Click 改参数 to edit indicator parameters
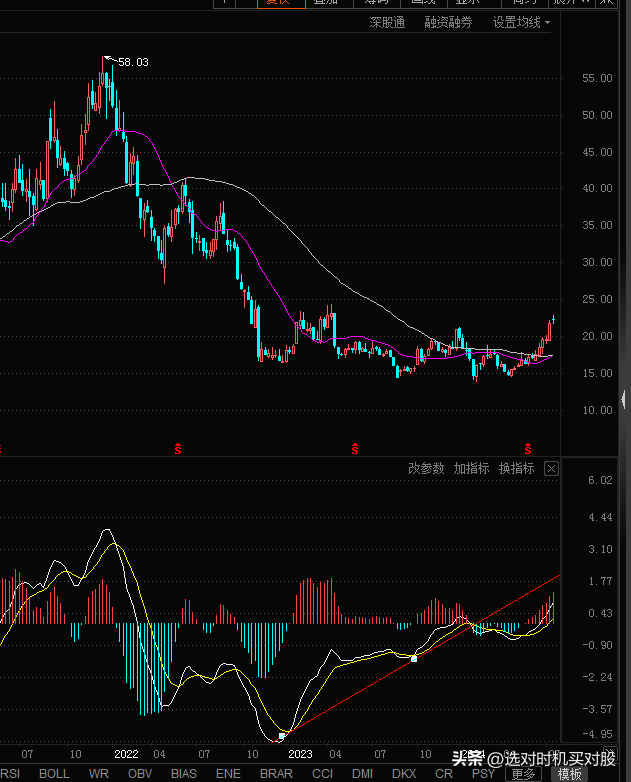Image resolution: width=631 pixels, height=782 pixels. click(426, 468)
